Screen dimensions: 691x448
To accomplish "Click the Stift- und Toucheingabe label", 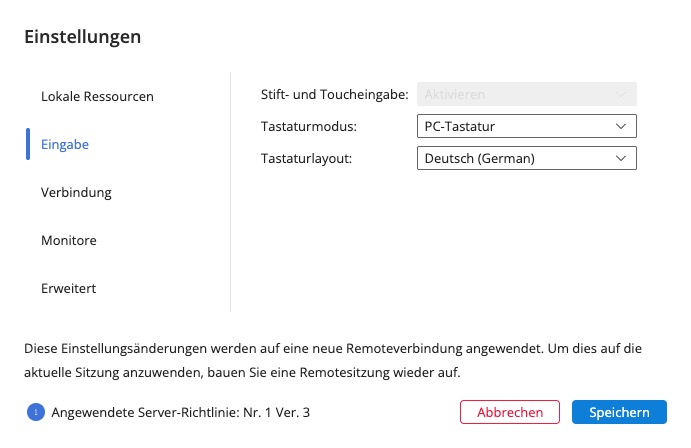I will [x=333, y=95].
